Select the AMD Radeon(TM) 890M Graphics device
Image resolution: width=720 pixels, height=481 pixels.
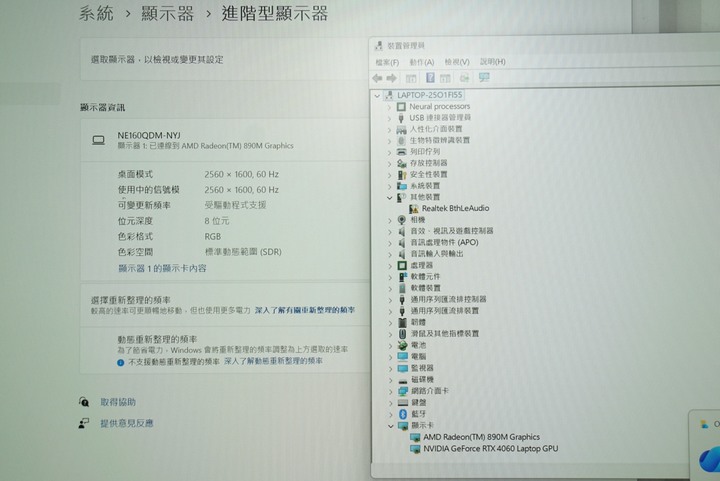click(481, 437)
